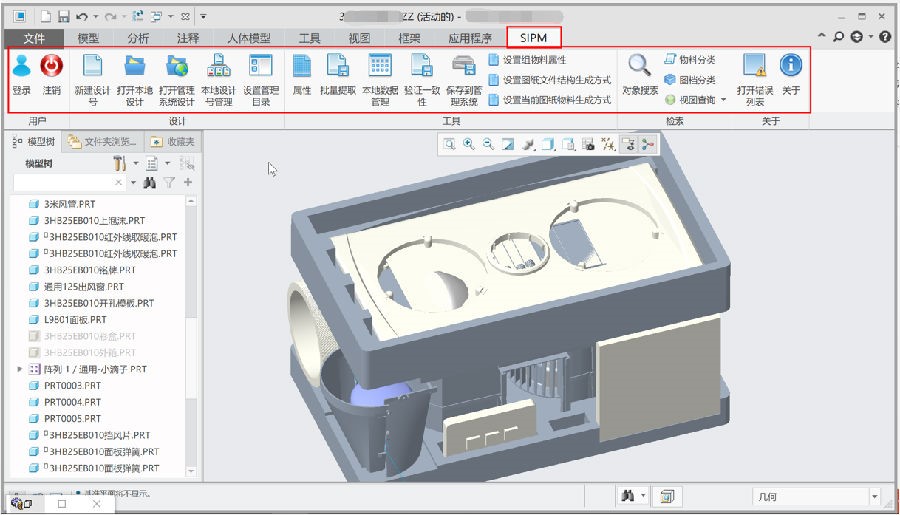Expand the 阵列 1 tree node
Image resolution: width=900 pixels, height=515 pixels.
click(20, 369)
